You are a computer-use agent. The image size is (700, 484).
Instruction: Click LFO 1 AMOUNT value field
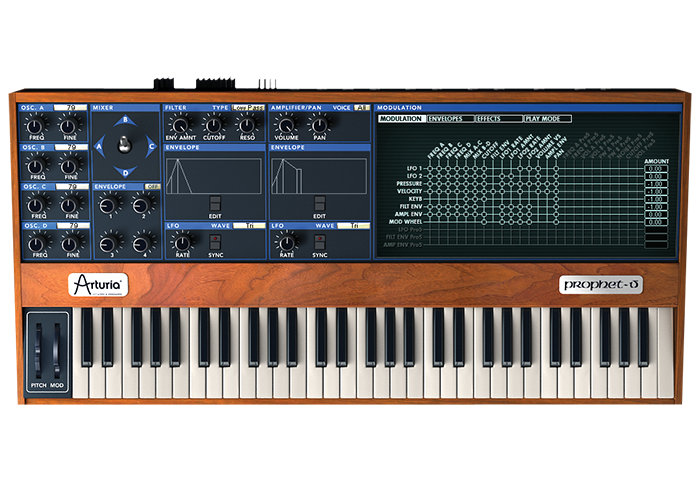(x=655, y=169)
